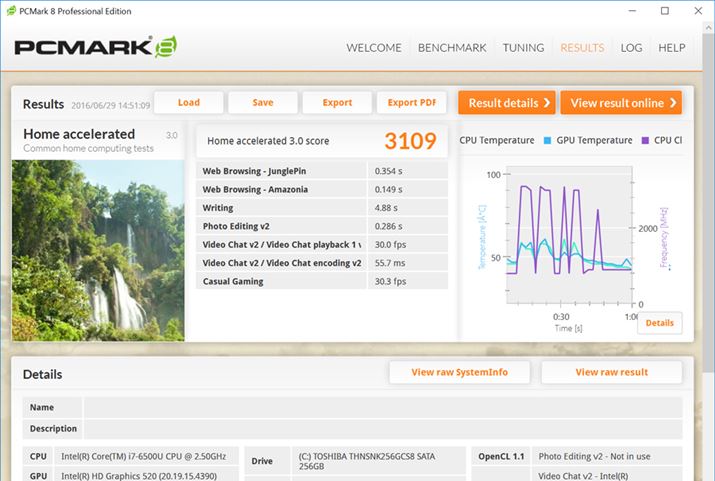This screenshot has height=481, width=715.
Task: Click the Video Chat encoding v2 row
Action: pyautogui.click(x=322, y=263)
